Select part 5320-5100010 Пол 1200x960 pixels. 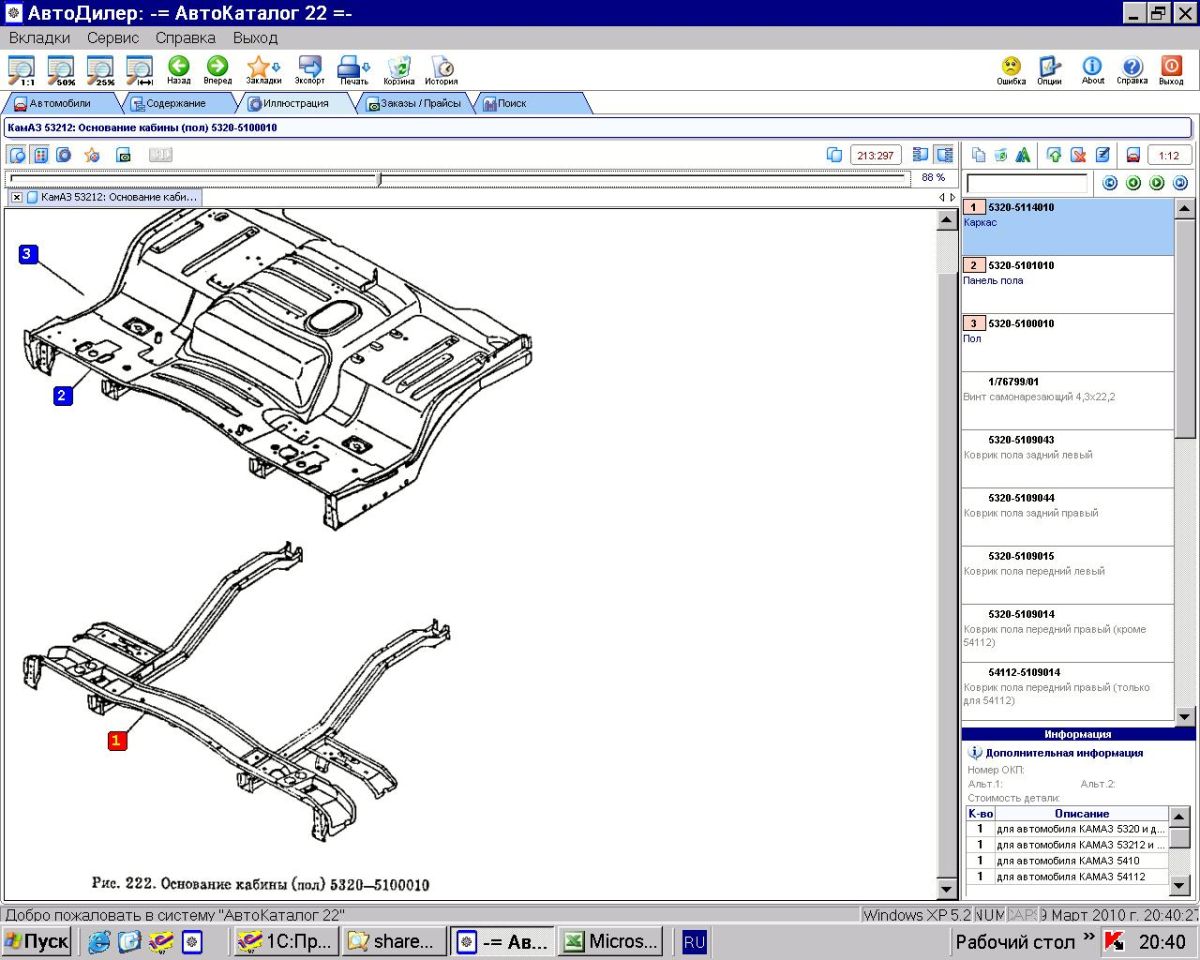pyautogui.click(x=1067, y=343)
